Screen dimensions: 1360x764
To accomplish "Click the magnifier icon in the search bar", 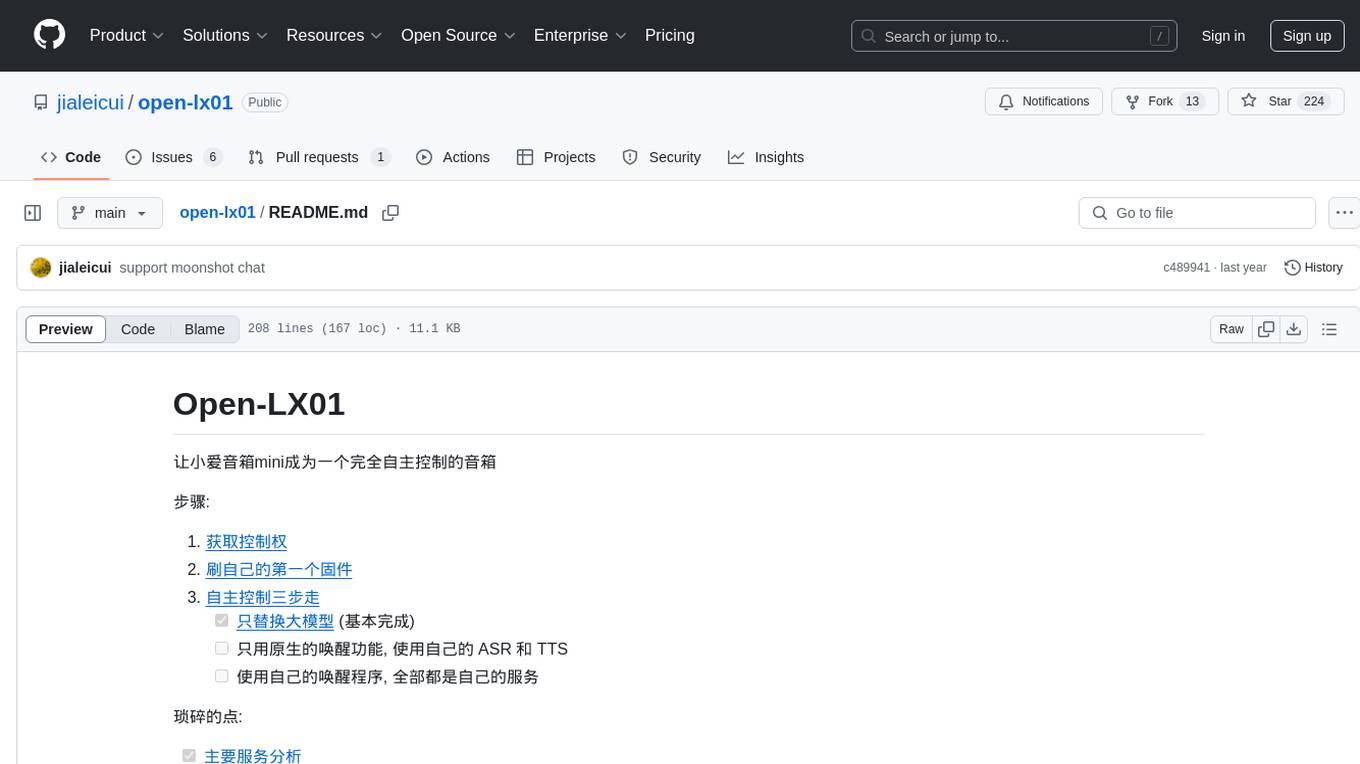I will [869, 36].
